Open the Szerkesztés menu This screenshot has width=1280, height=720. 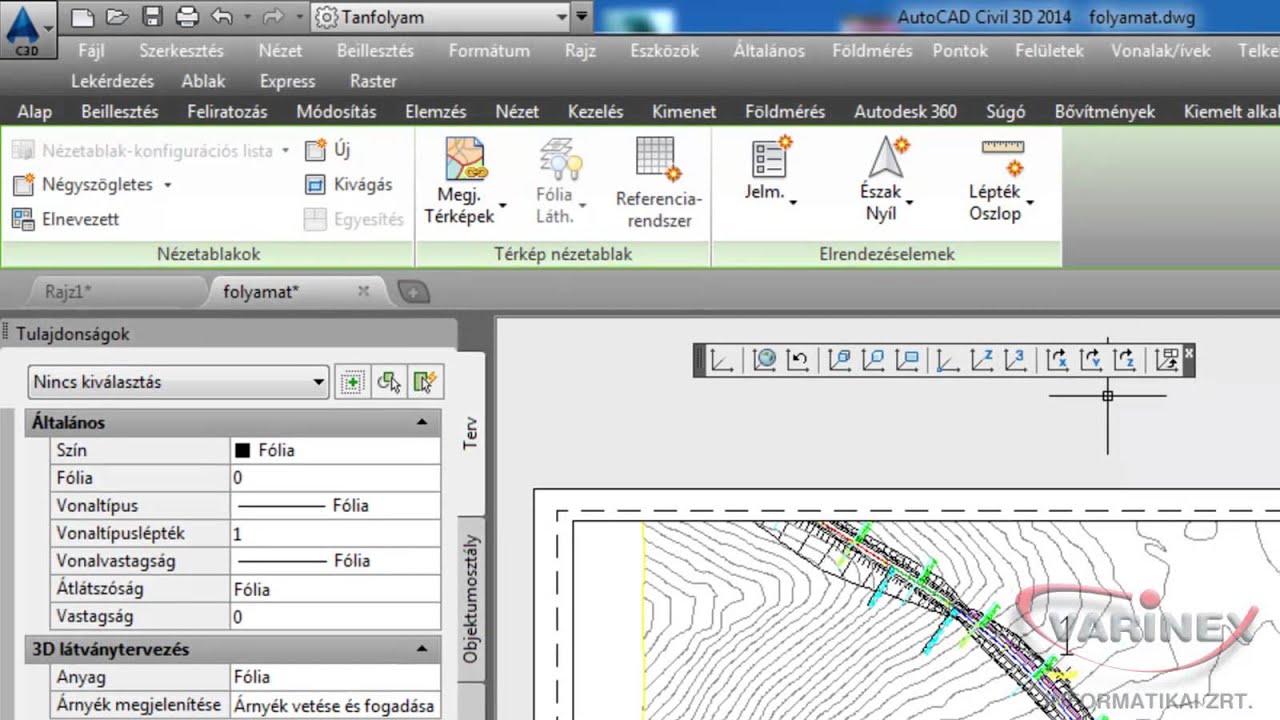click(x=181, y=50)
